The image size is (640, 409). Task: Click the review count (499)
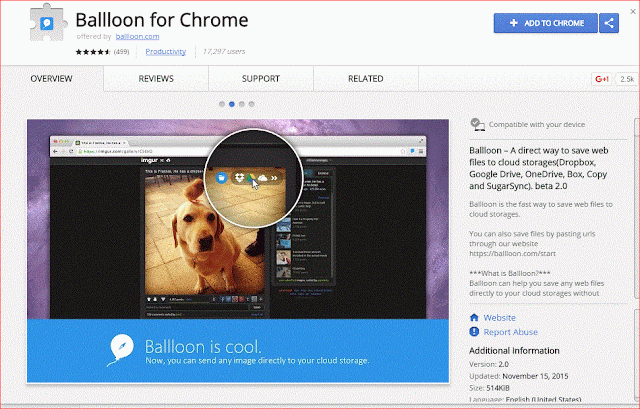coord(121,52)
